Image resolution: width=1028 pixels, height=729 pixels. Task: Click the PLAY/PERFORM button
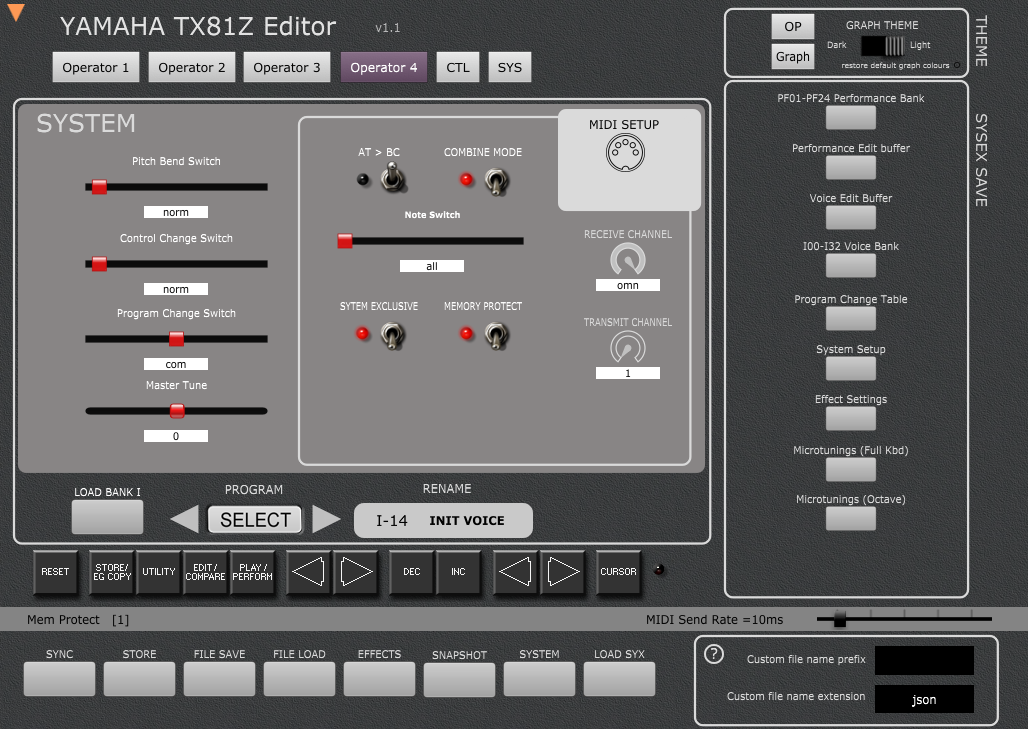[250, 572]
